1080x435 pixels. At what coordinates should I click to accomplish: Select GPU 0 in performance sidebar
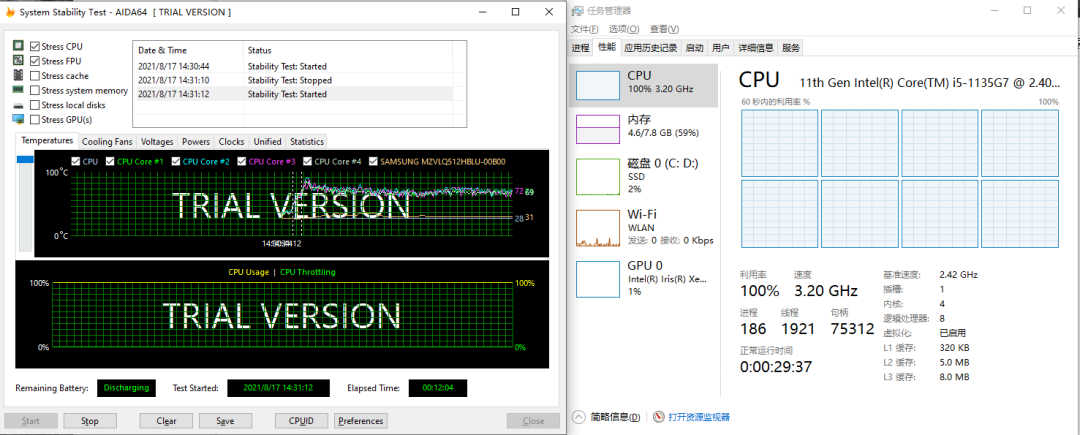coord(643,278)
